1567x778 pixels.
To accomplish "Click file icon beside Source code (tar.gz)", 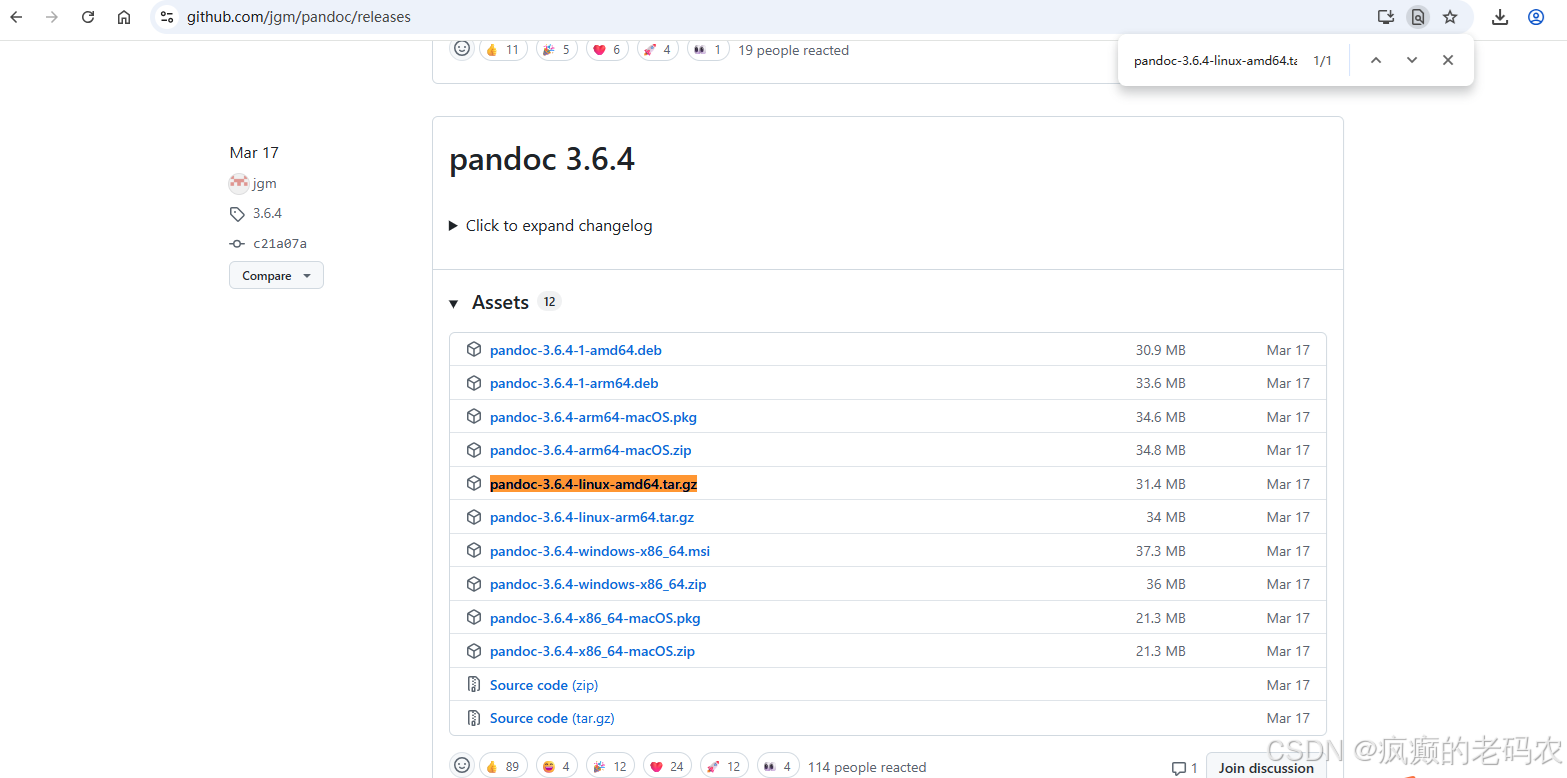I will 474,717.
